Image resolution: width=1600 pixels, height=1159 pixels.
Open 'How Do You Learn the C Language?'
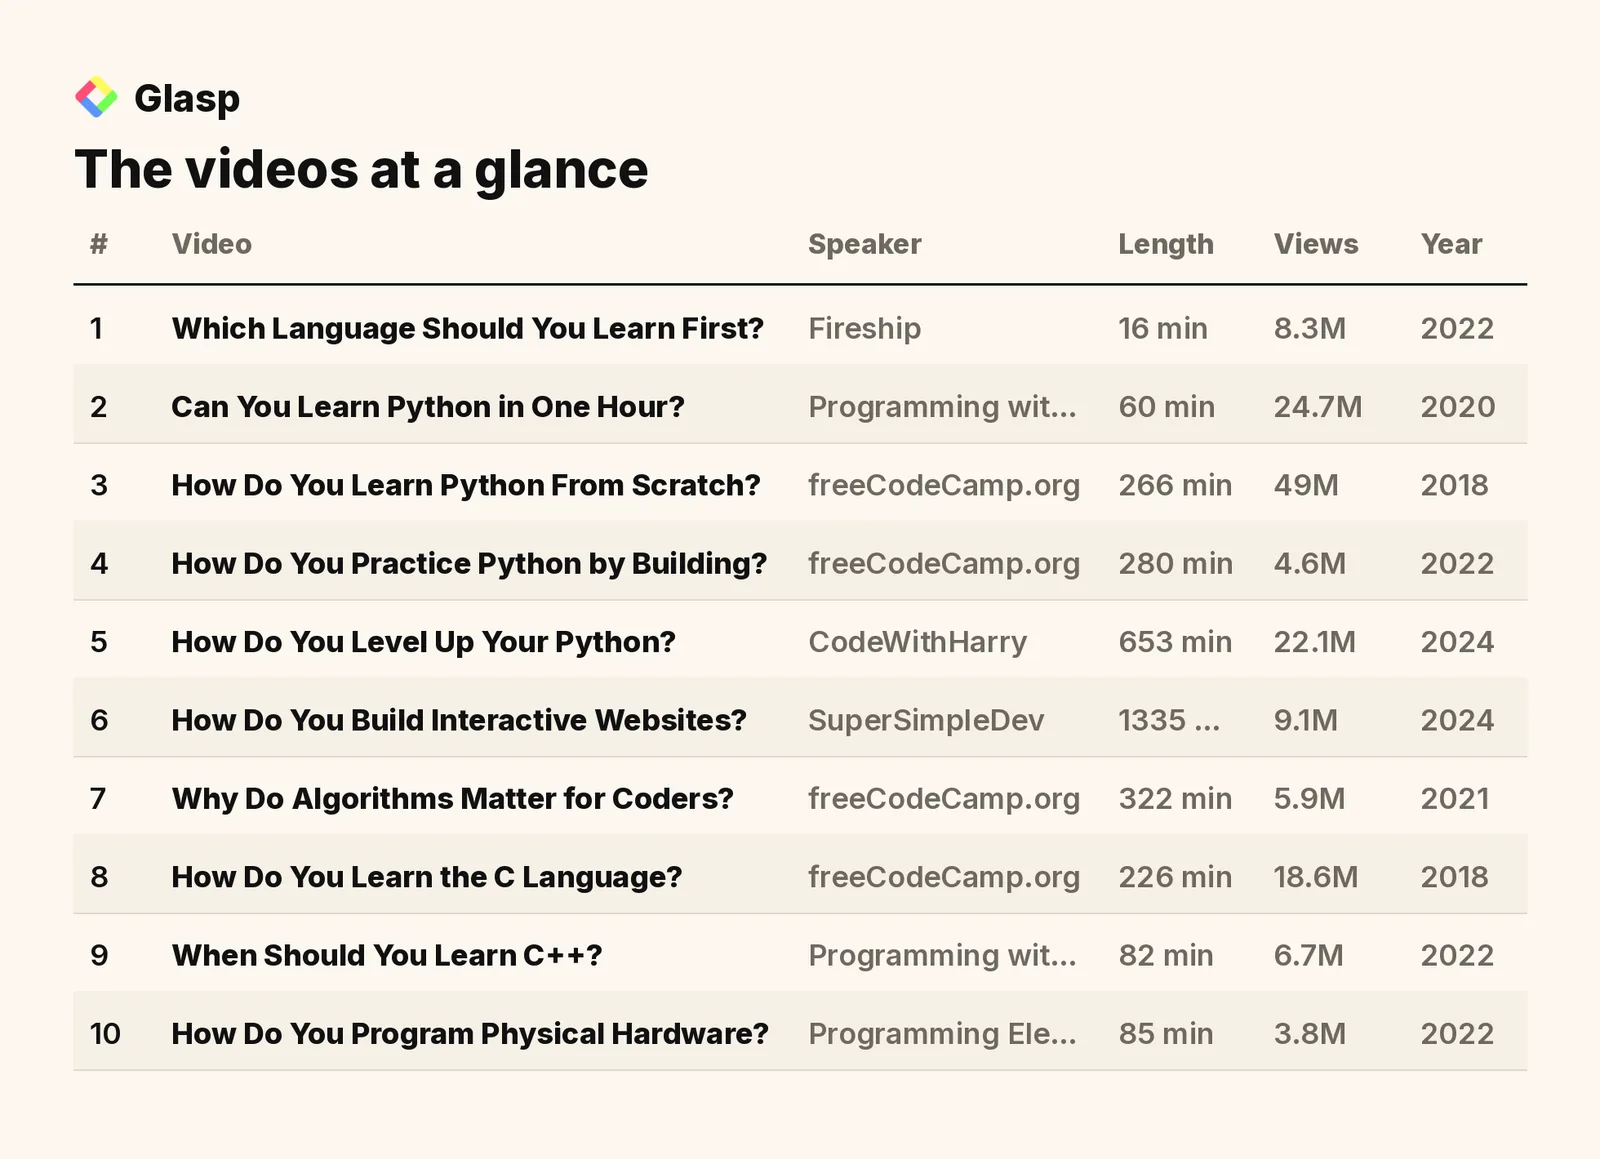coord(427,877)
